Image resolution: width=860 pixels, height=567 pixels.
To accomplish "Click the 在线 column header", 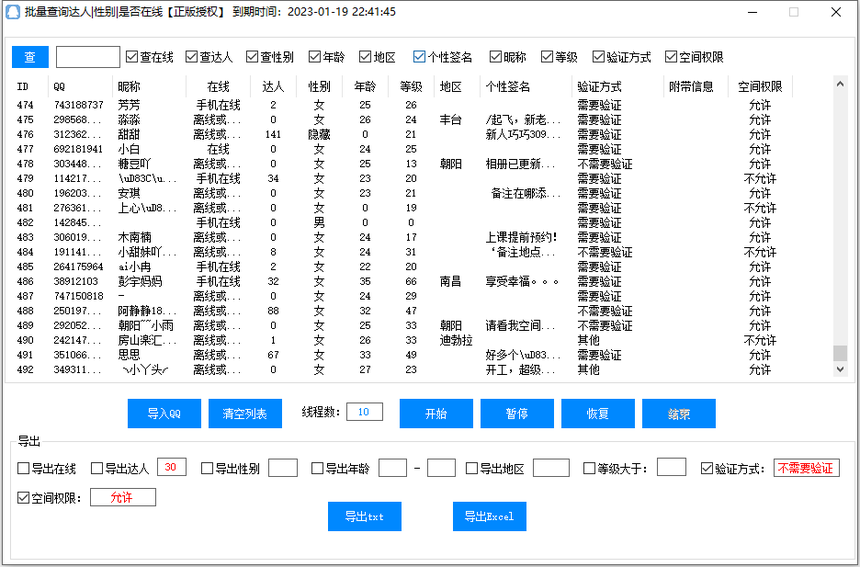I will coord(218,87).
